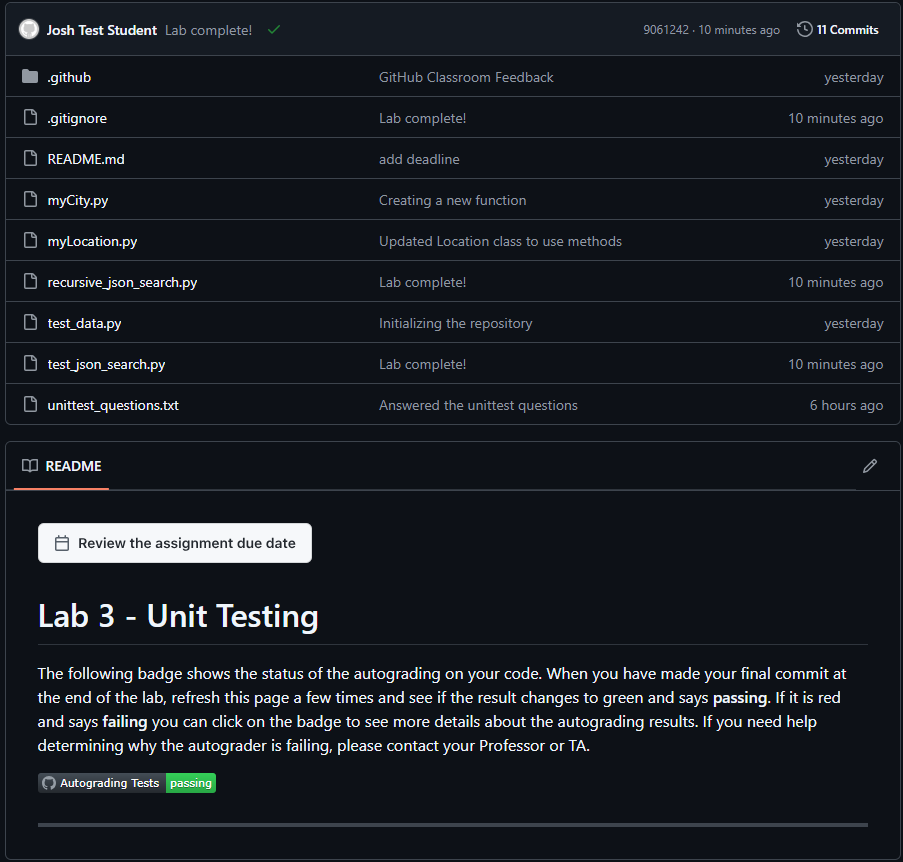View all 11 Commits
Viewport: 903px width, 862px height.
[846, 29]
